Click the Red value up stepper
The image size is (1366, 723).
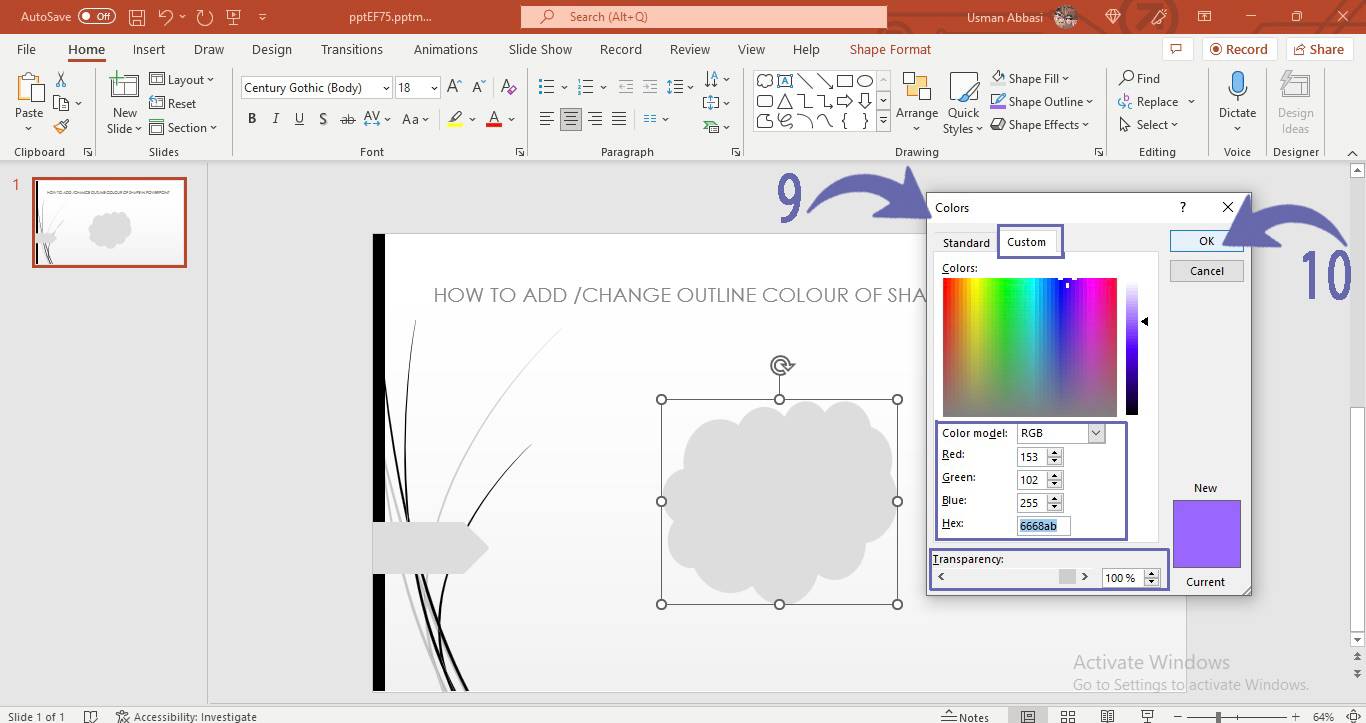pos(1055,452)
